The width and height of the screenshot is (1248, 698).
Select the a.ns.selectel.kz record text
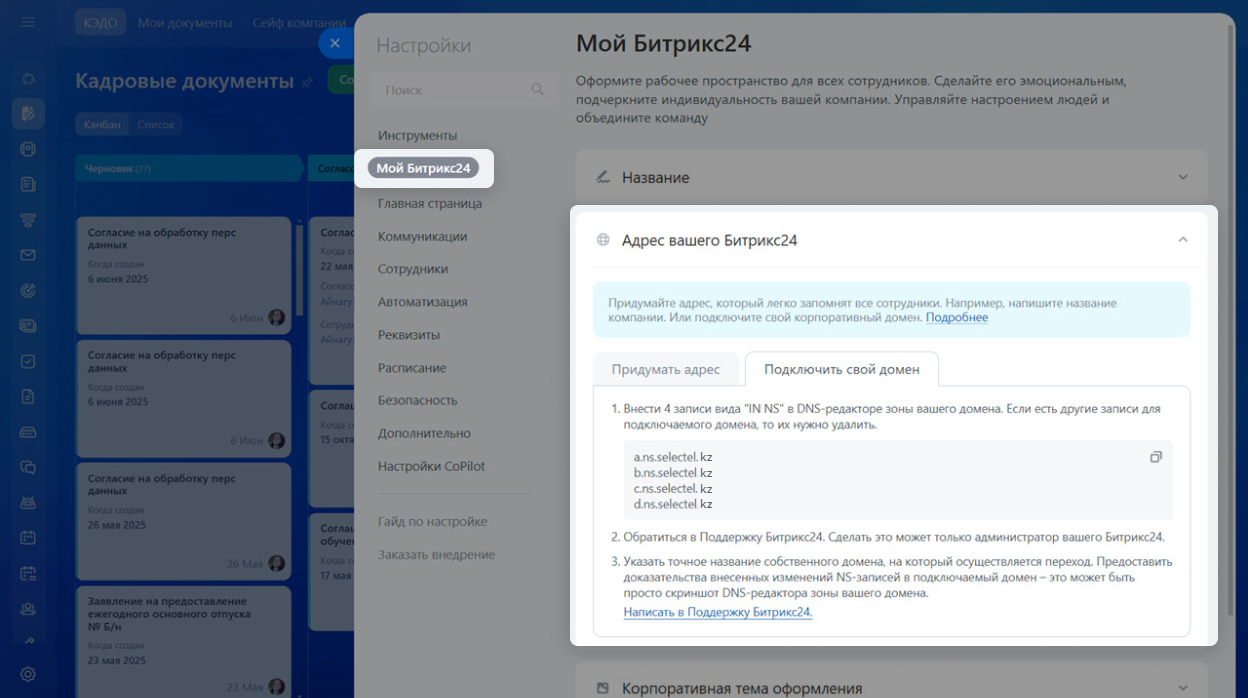click(x=673, y=457)
